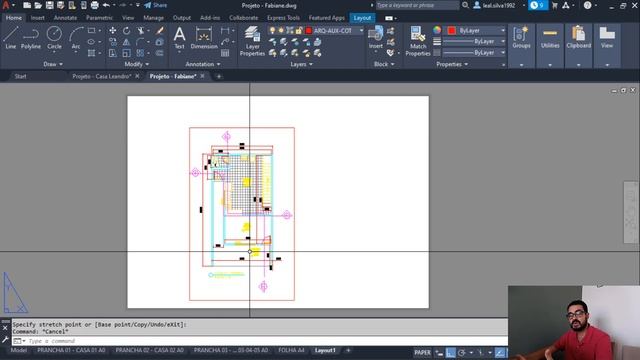Viewport: 640px width, 360px height.
Task: Click the Plot printer icon
Action: pyautogui.click(x=94, y=5)
